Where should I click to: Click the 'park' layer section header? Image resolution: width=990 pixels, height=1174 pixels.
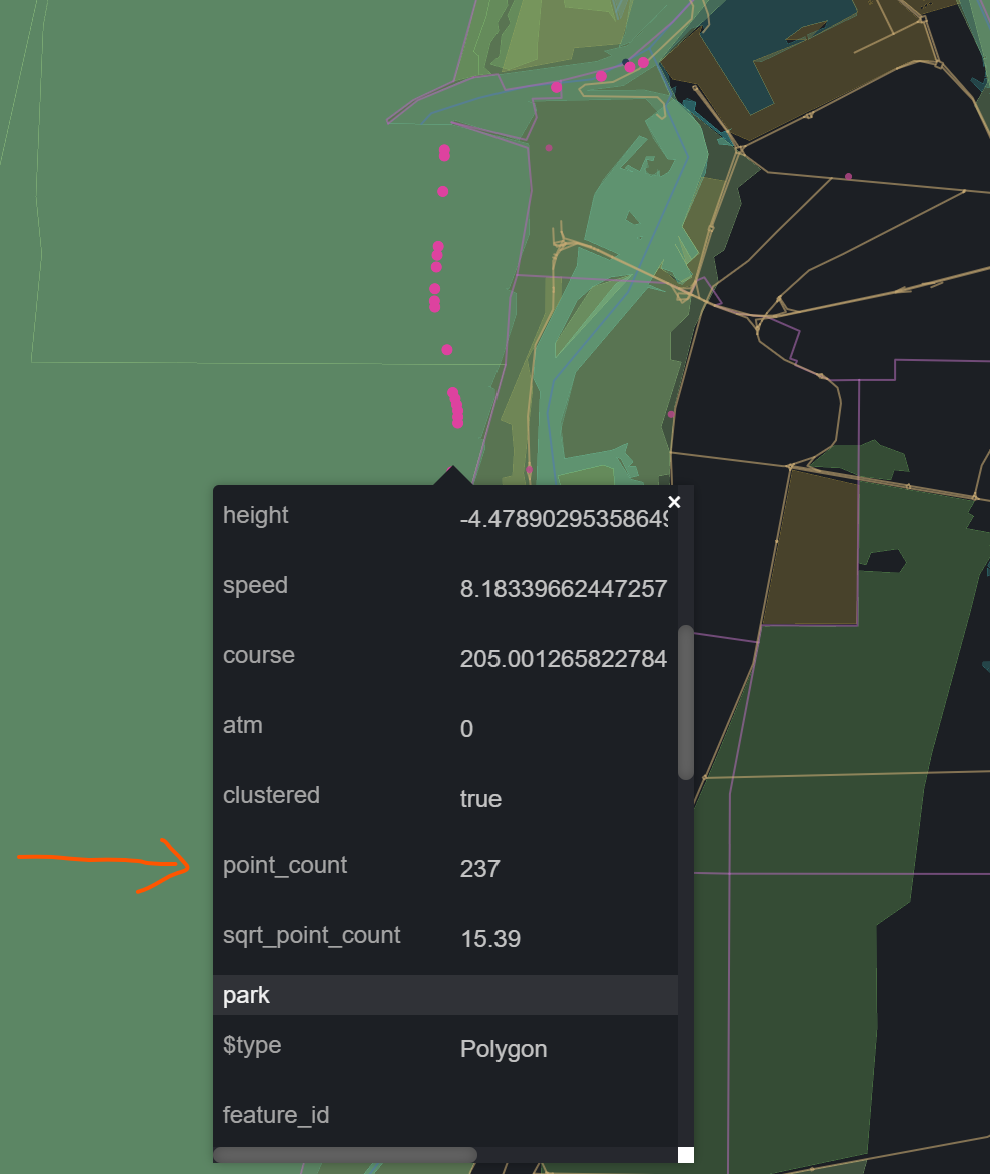(446, 995)
